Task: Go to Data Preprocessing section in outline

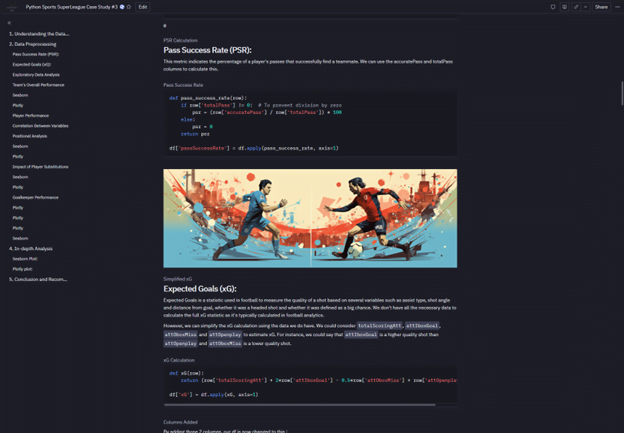Action: (35, 44)
